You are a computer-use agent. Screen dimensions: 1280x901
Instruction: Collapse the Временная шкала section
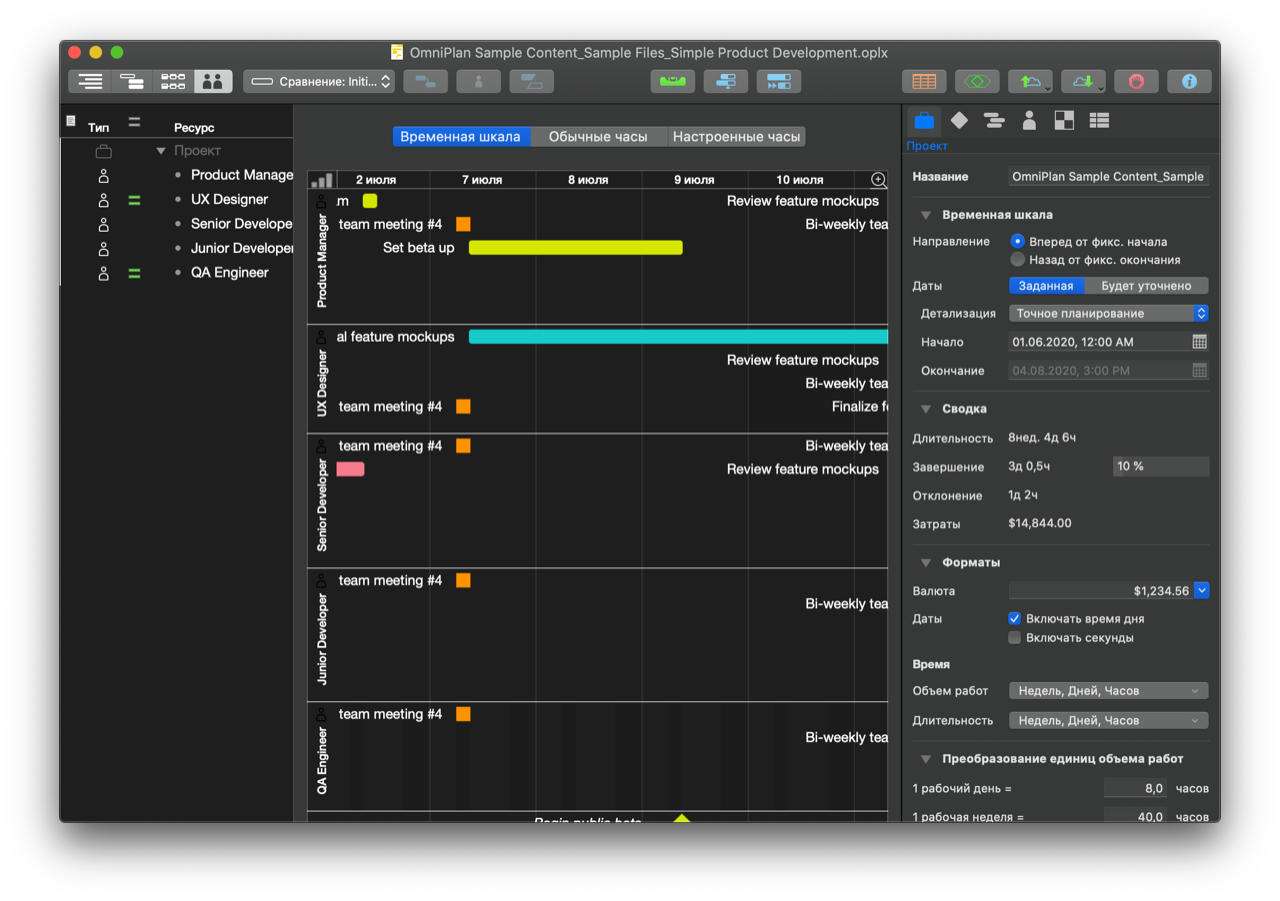[926, 215]
